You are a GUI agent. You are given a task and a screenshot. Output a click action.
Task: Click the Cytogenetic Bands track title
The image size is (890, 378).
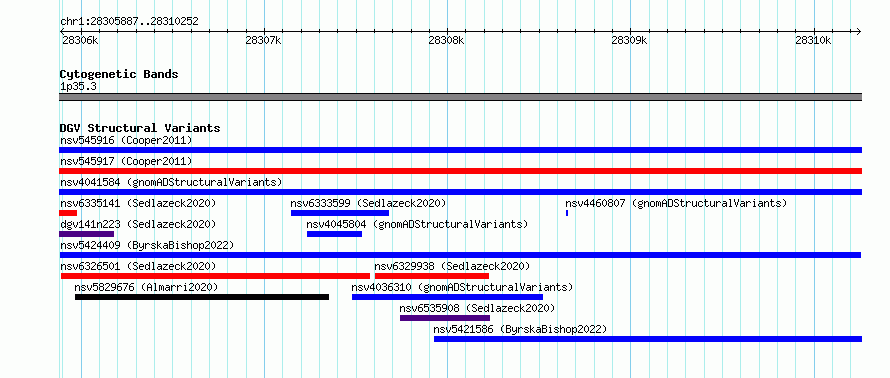coord(119,74)
